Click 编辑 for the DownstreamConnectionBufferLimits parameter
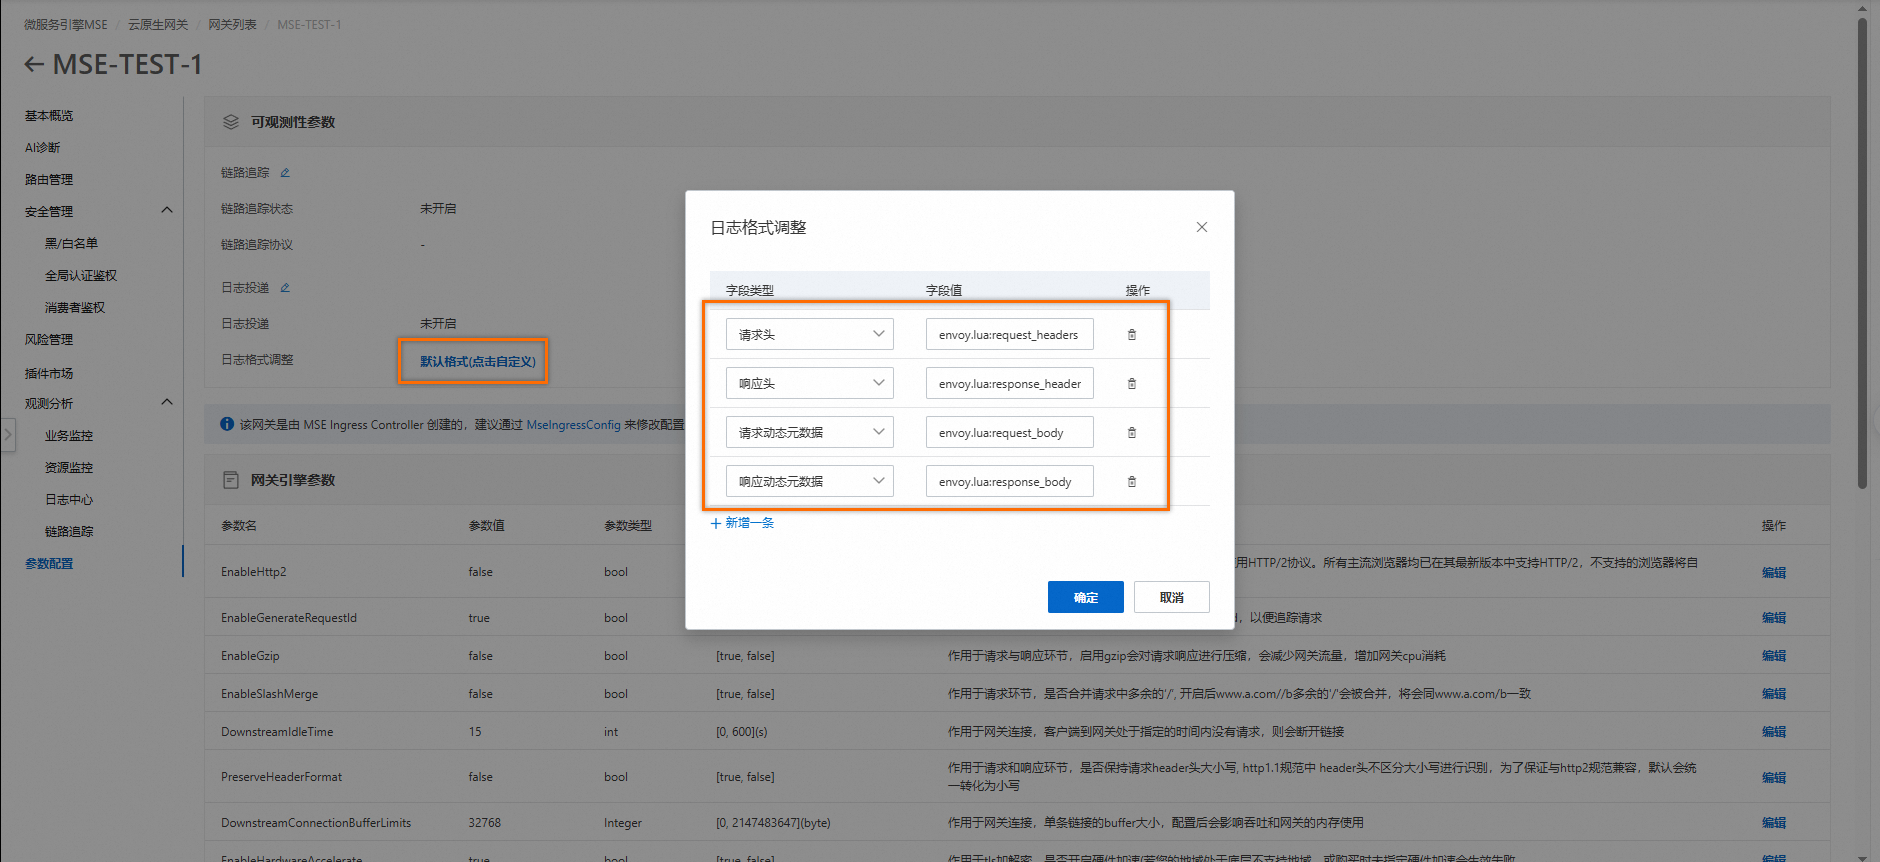Screen dimensions: 1880x862 [1774, 823]
